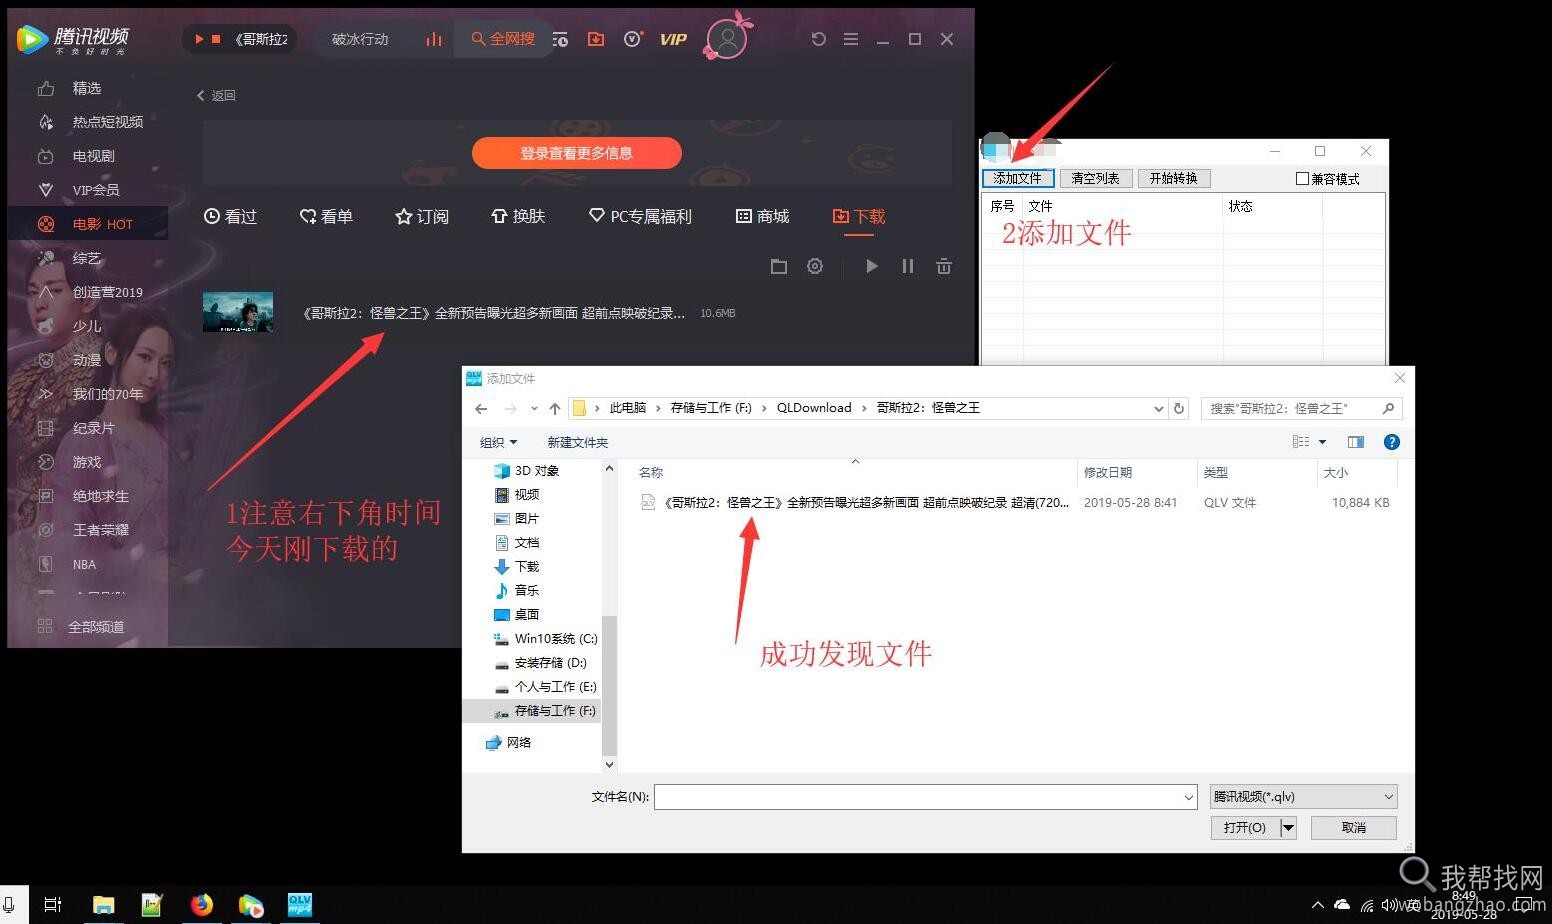This screenshot has width=1552, height=924.
Task: Switch to the 下载 tab
Action: pyautogui.click(x=859, y=216)
